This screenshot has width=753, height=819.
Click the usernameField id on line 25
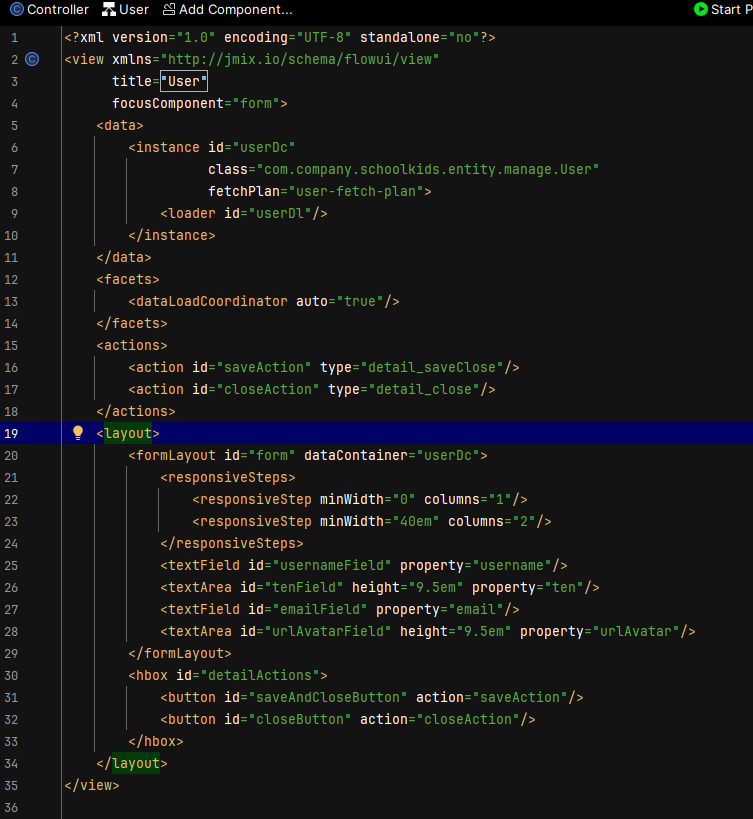(332, 566)
